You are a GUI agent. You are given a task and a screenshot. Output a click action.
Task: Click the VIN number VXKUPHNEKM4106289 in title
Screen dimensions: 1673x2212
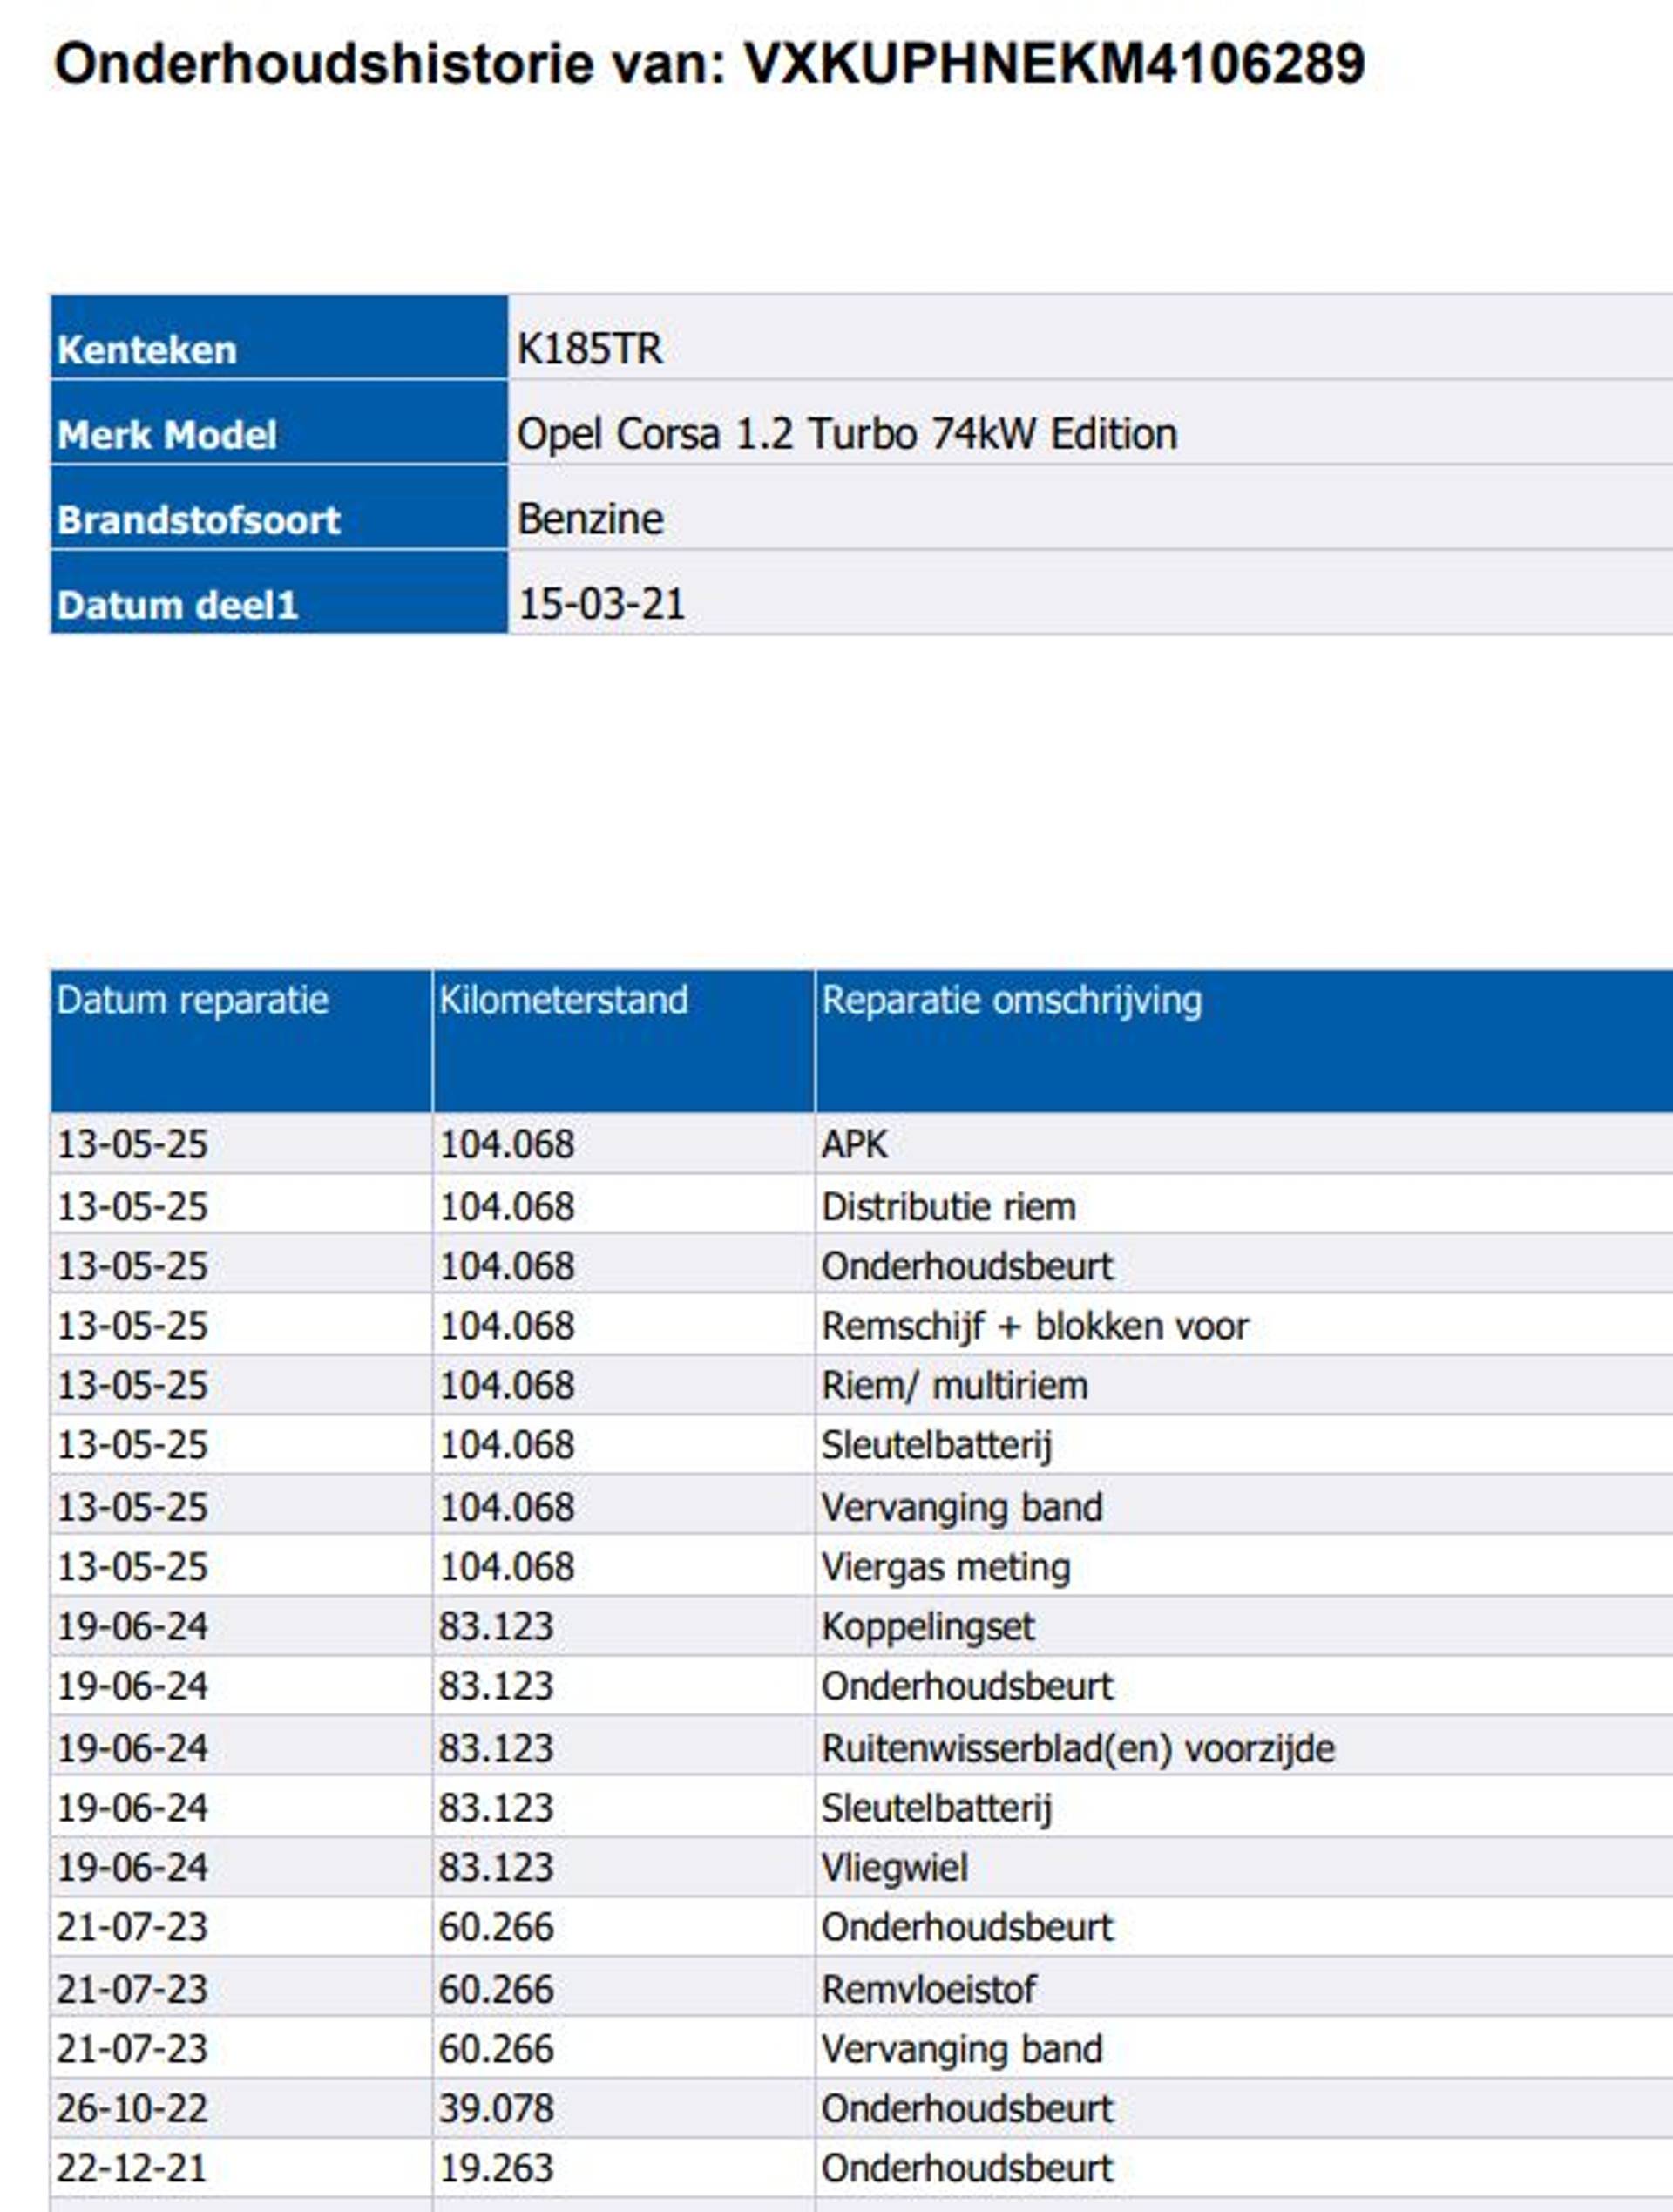[1054, 64]
